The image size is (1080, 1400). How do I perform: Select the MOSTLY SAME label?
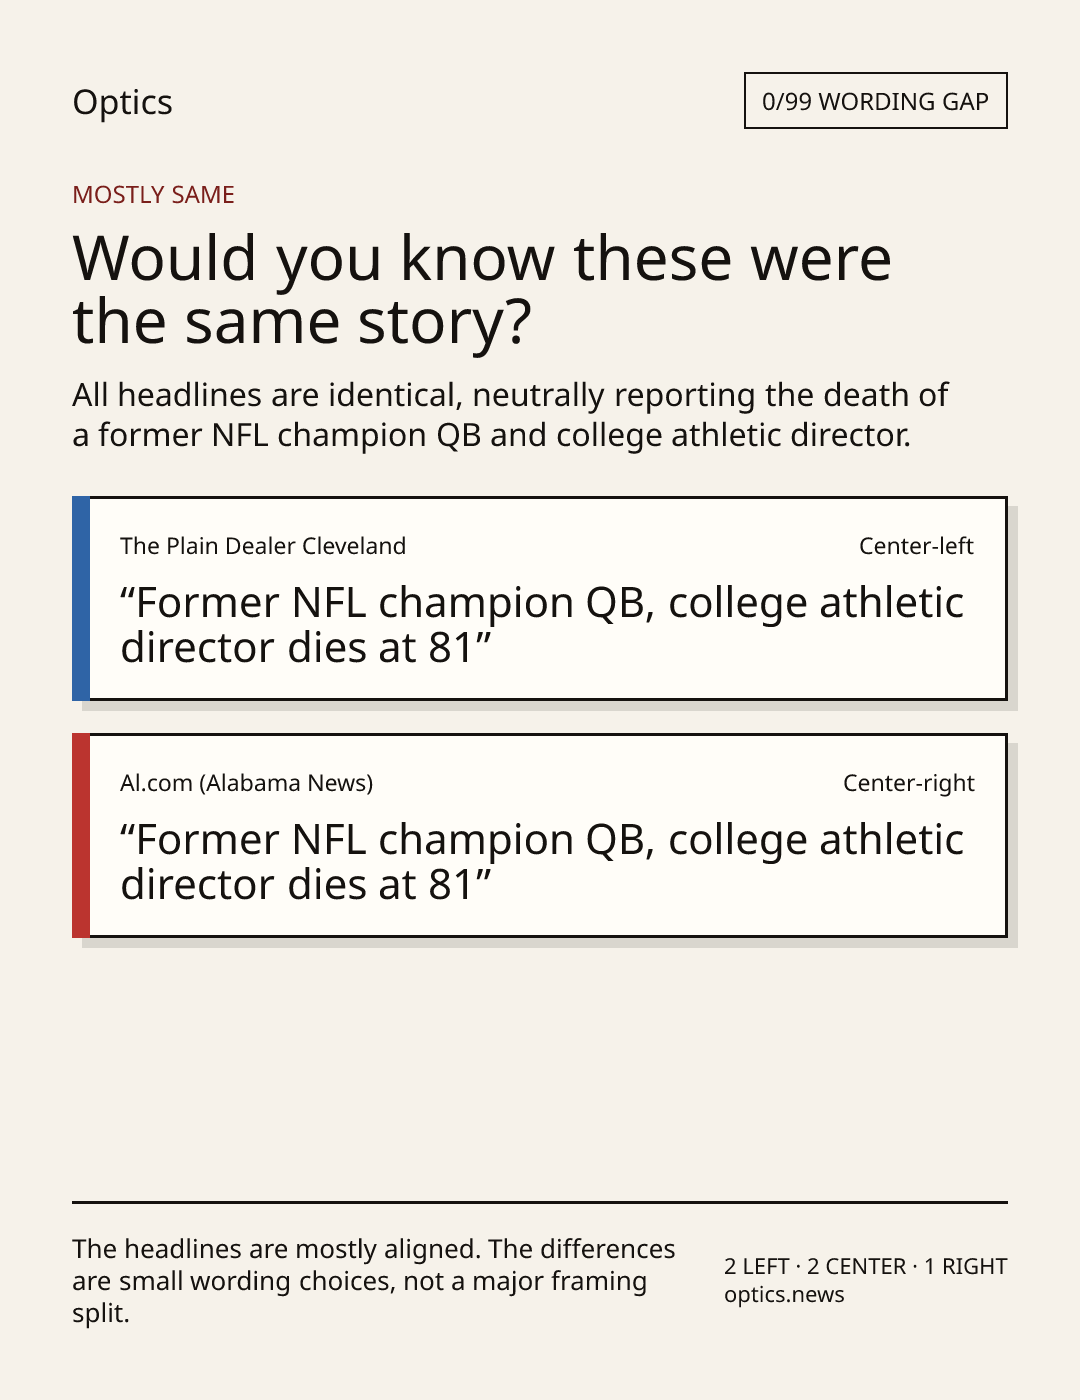153,194
